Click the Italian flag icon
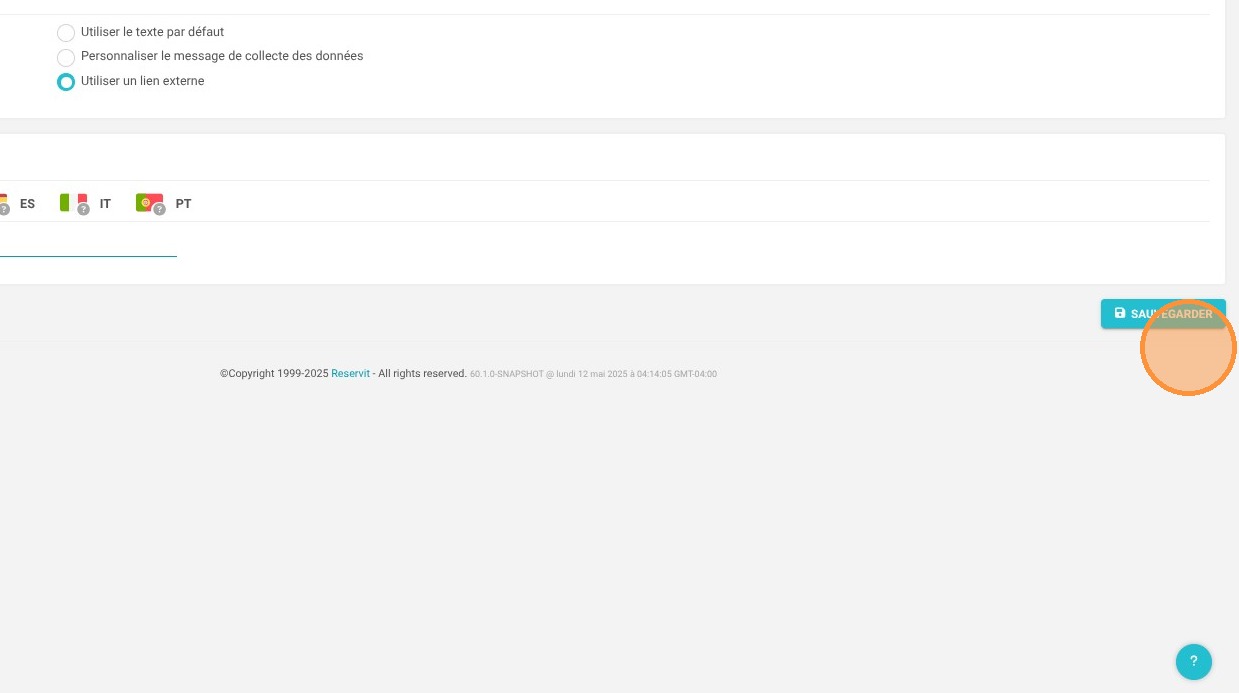The height and width of the screenshot is (693, 1239). 73,203
